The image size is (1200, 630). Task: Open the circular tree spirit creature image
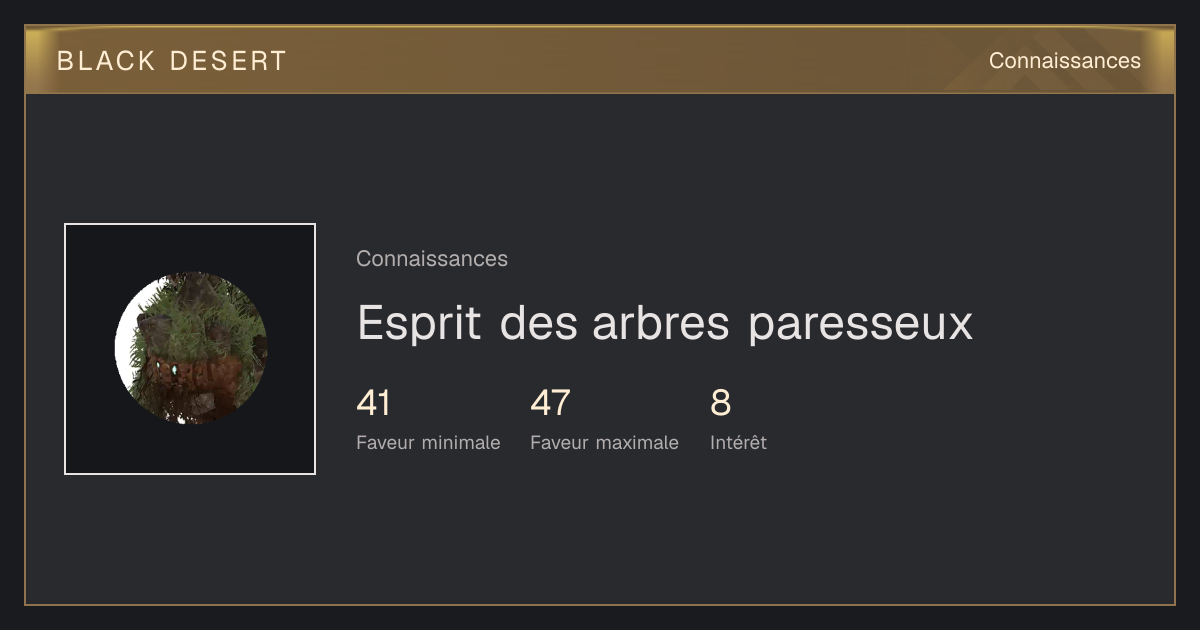191,348
